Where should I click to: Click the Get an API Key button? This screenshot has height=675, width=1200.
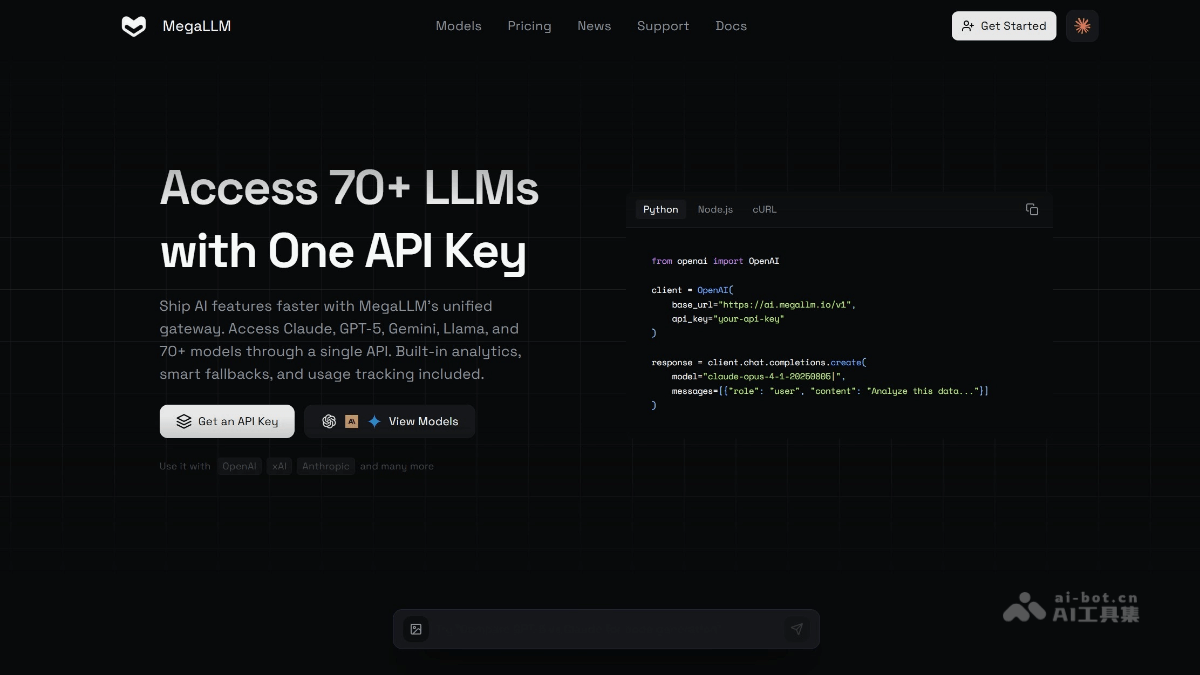(227, 421)
